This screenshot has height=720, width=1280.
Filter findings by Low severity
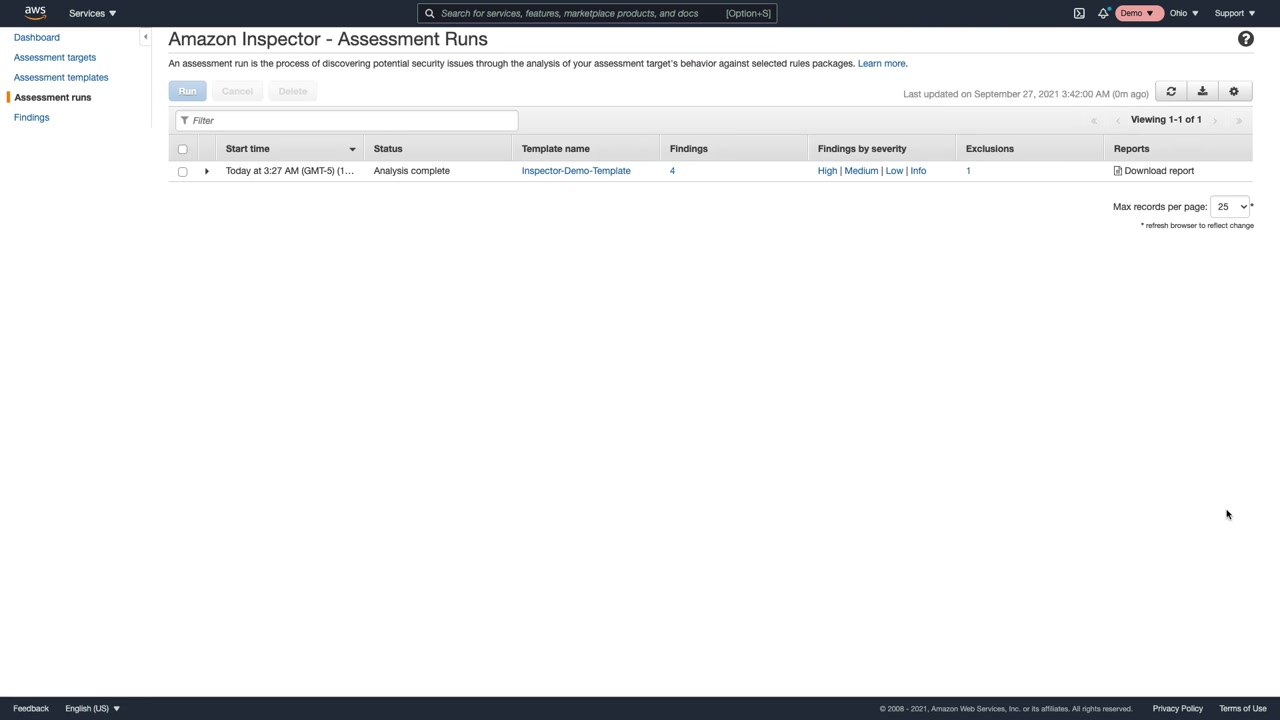tap(894, 171)
